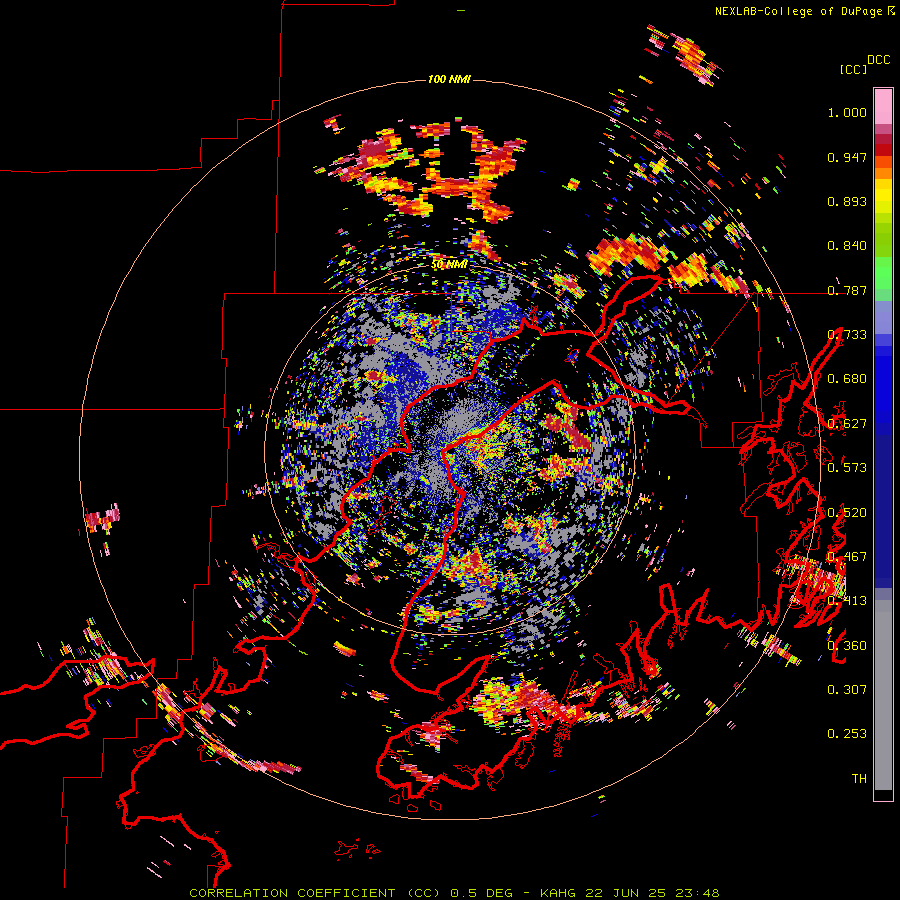
Task: Click the 0.627 value on the color scale
Action: click(847, 424)
